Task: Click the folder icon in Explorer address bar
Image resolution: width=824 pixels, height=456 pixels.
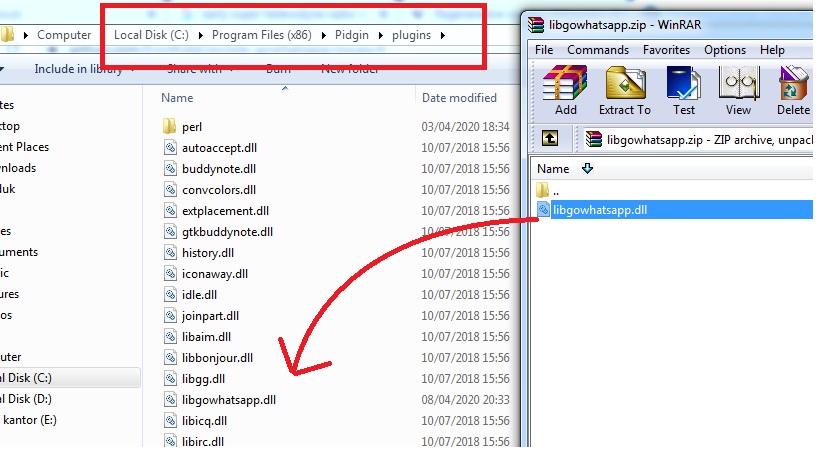Action: (x=7, y=35)
